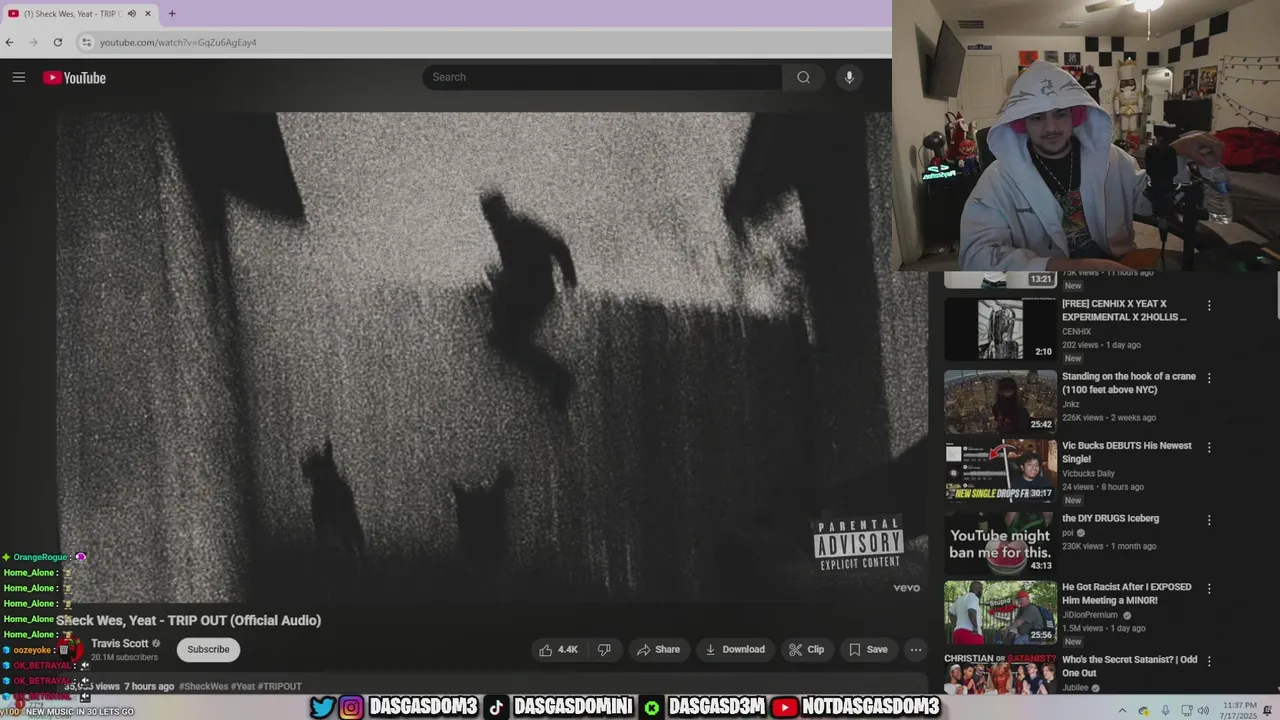This screenshot has width=1280, height=720.
Task: Open options menu for DIY DRUGS Iceberg
Action: click(1209, 520)
